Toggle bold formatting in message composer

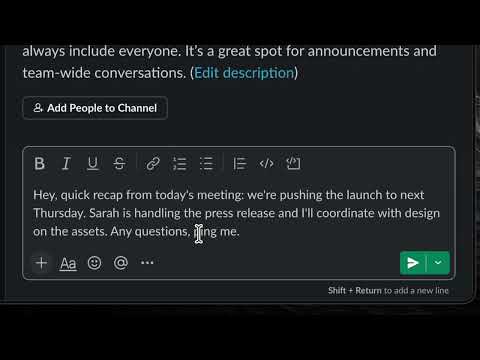click(x=40, y=164)
